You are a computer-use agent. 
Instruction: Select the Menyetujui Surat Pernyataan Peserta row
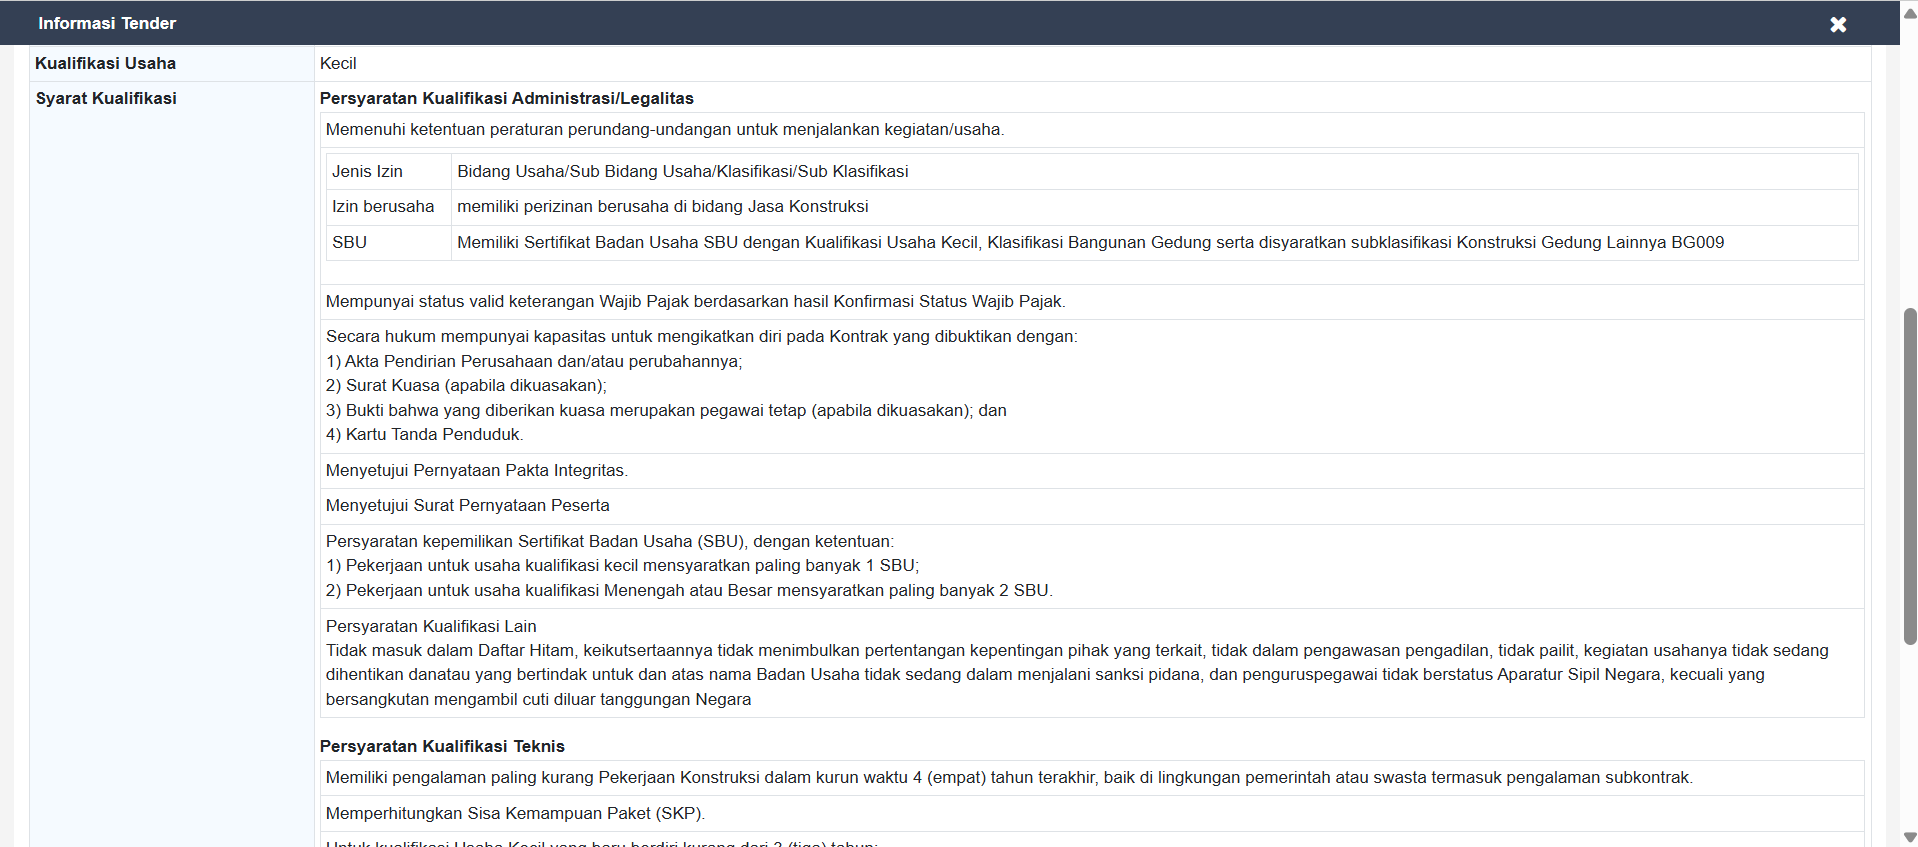point(467,505)
